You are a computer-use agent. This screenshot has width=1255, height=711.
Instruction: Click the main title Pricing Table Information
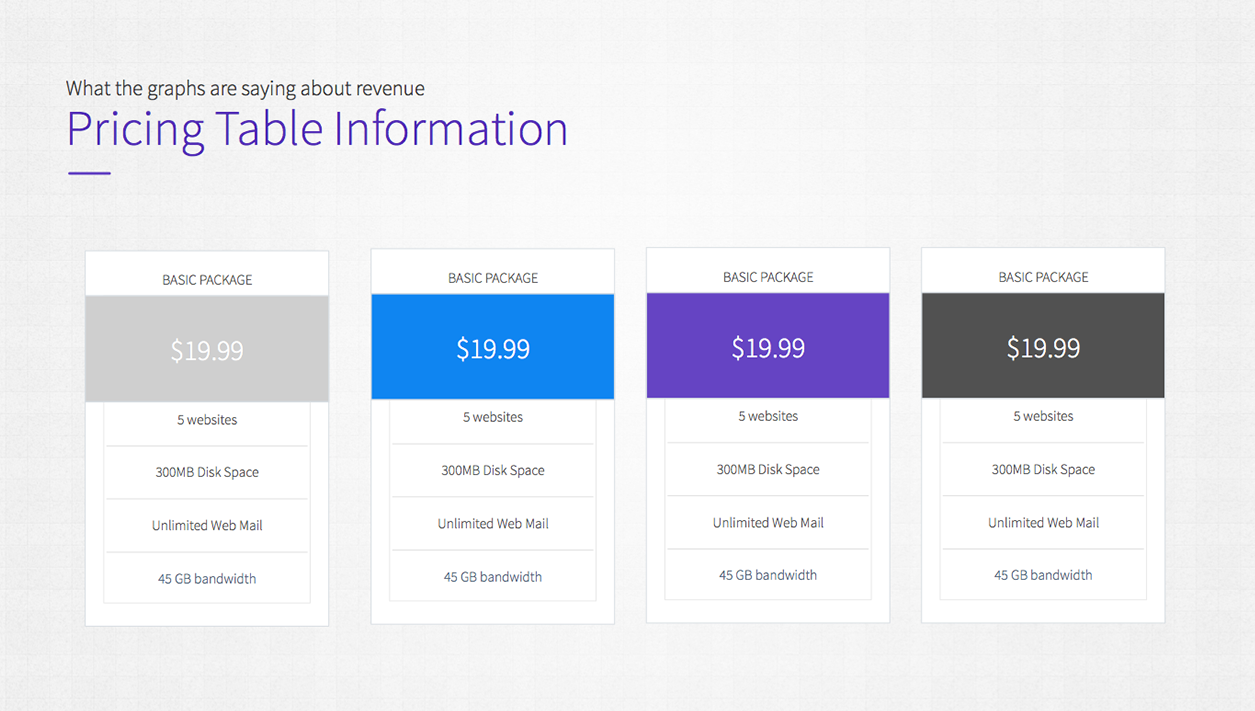(316, 129)
